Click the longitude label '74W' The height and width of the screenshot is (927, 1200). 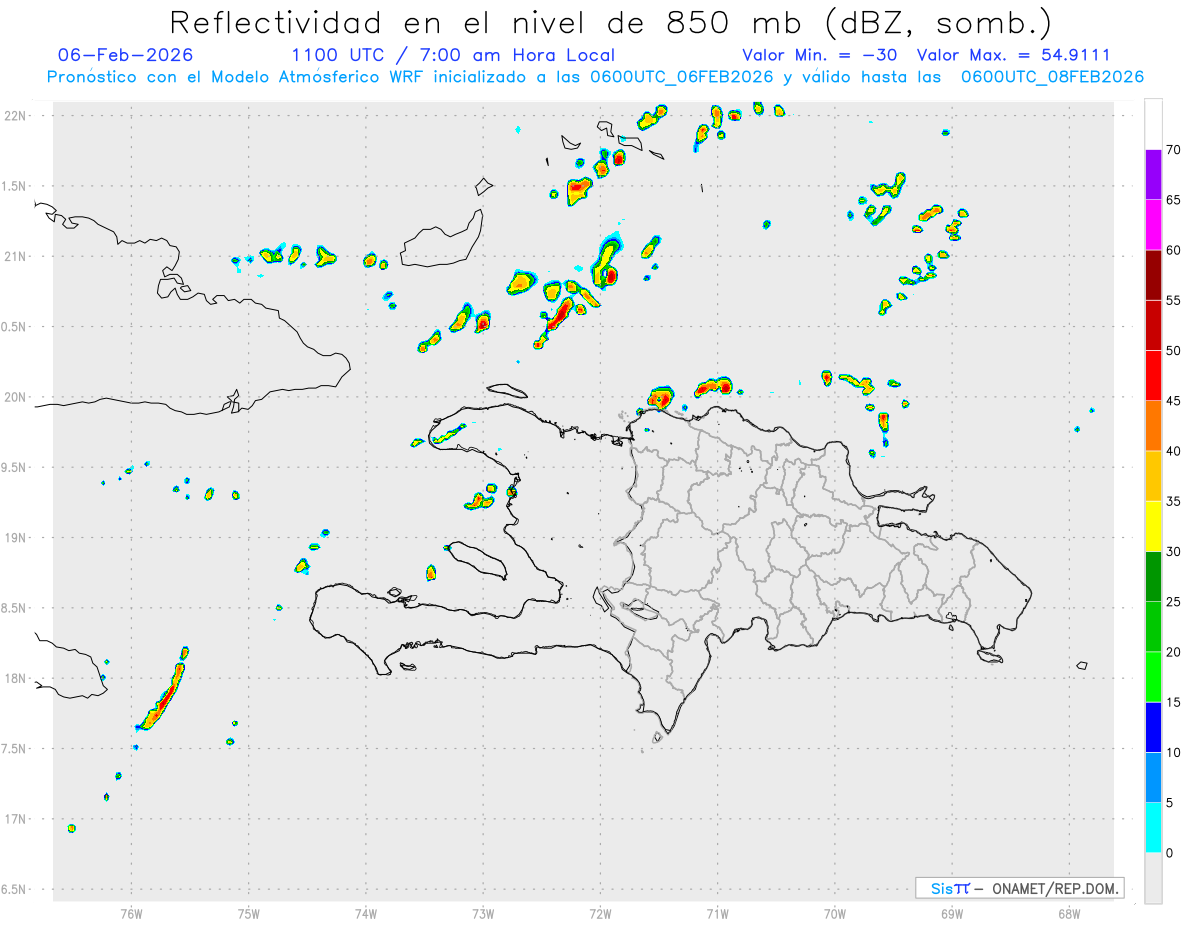366,913
